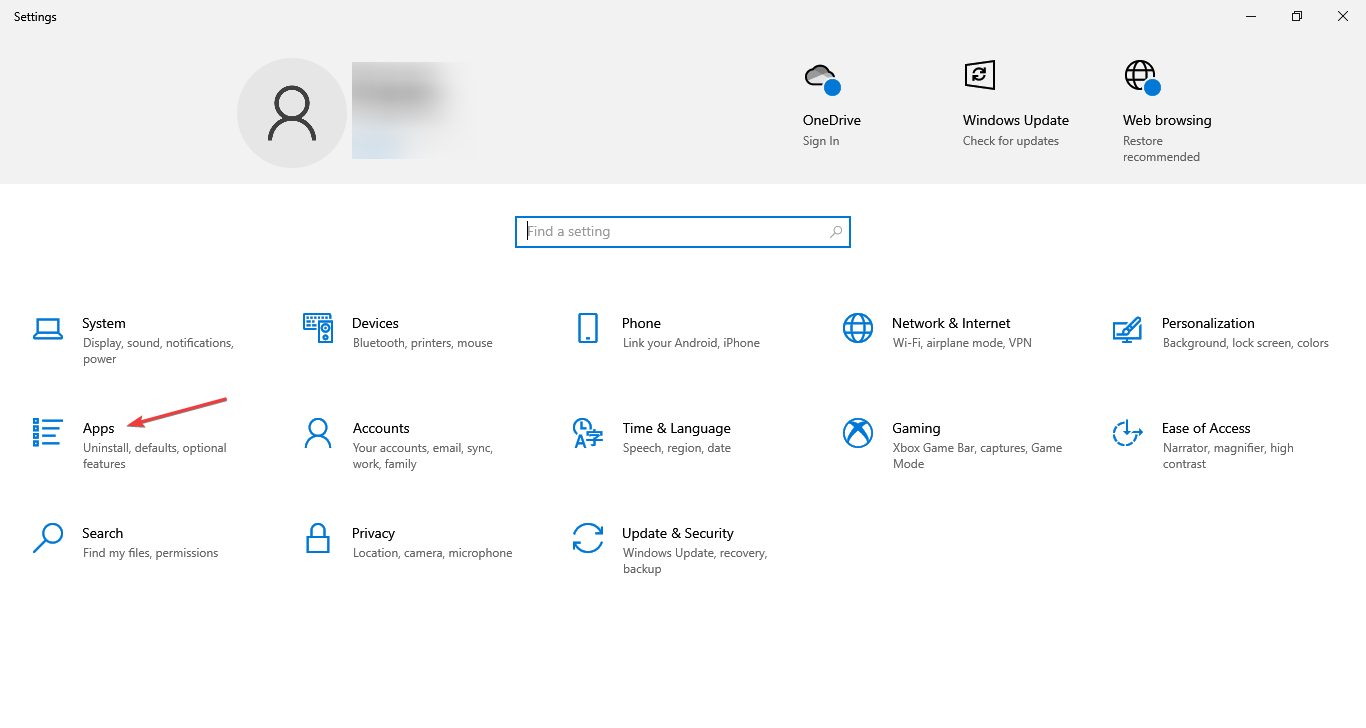Open the Phone icon

point(588,328)
